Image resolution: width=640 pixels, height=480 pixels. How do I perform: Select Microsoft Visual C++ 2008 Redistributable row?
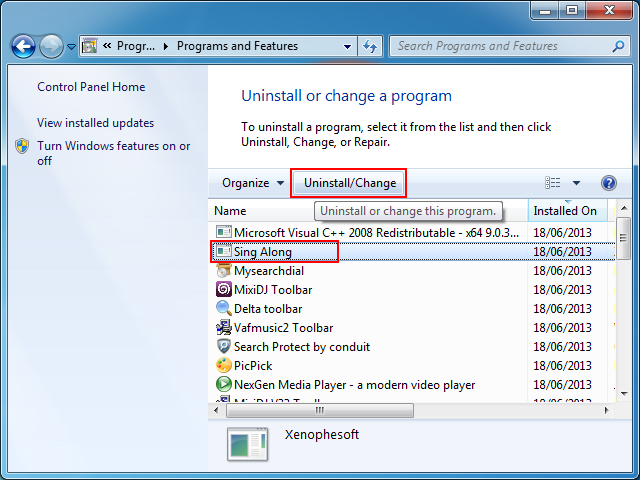click(412, 233)
